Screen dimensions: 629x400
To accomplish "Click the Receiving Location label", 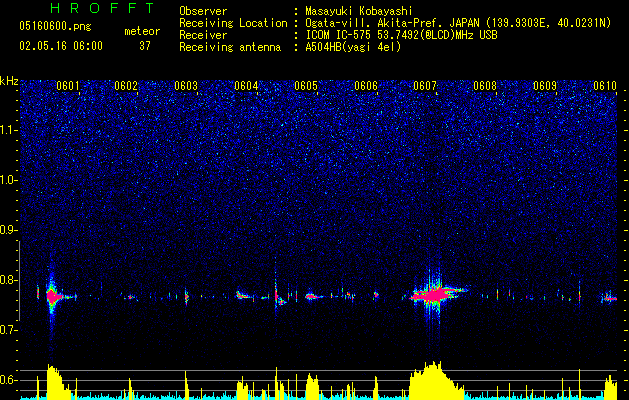I will (233, 23).
